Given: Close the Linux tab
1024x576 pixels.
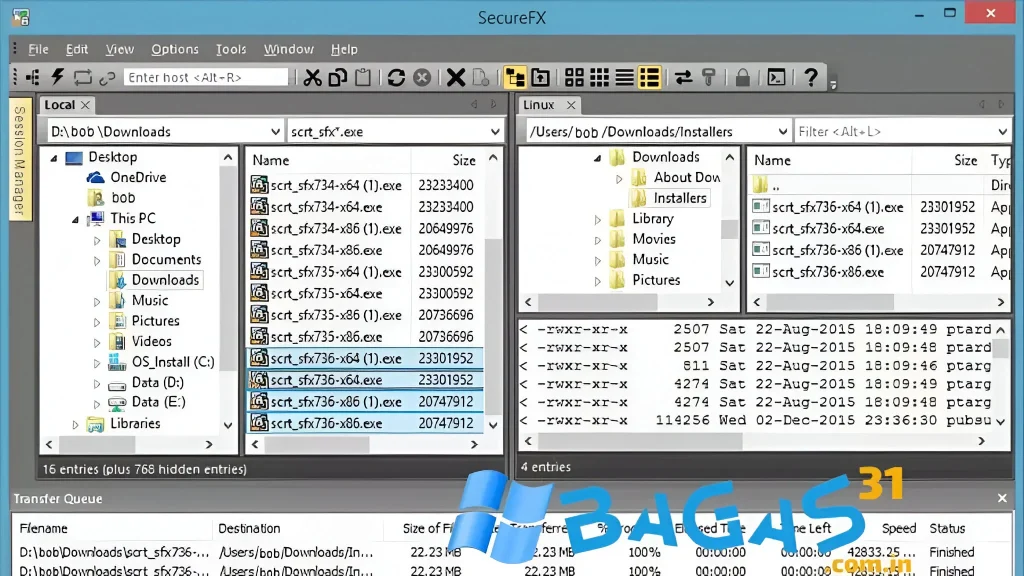Looking at the screenshot, I should click(571, 104).
